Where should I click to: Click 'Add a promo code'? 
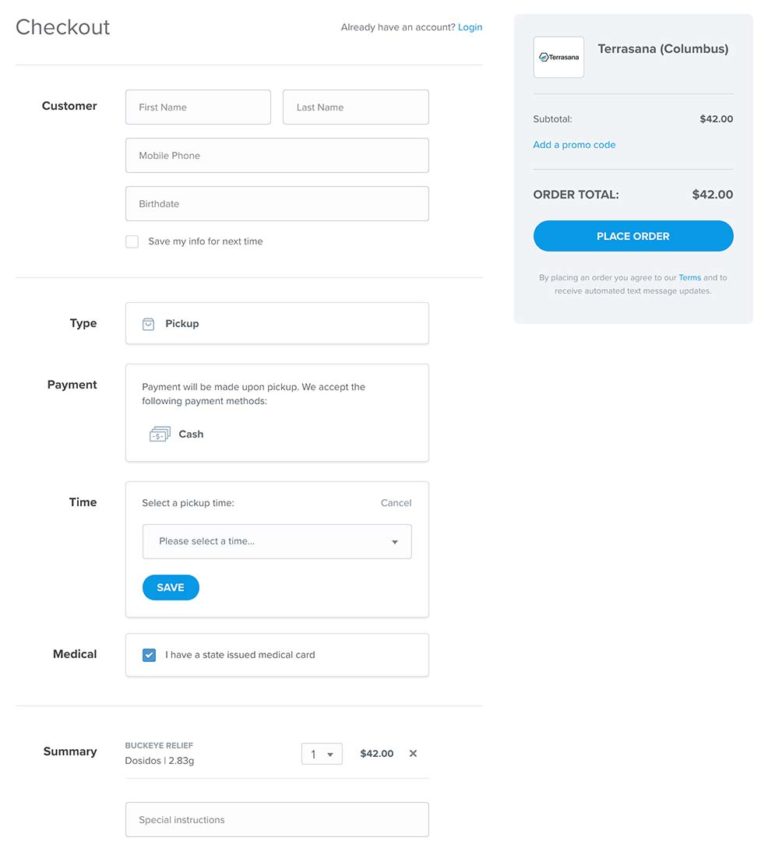coord(574,145)
